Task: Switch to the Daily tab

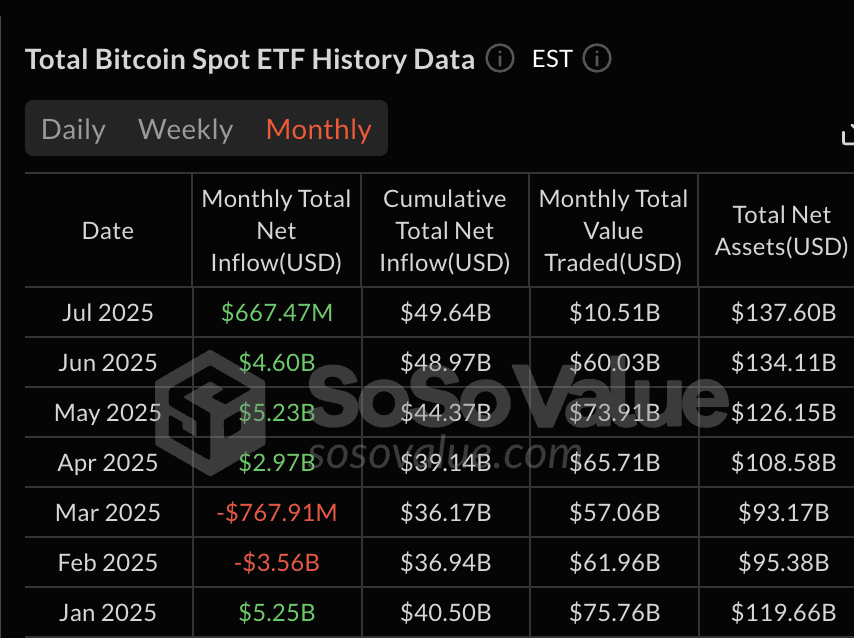Action: point(74,130)
